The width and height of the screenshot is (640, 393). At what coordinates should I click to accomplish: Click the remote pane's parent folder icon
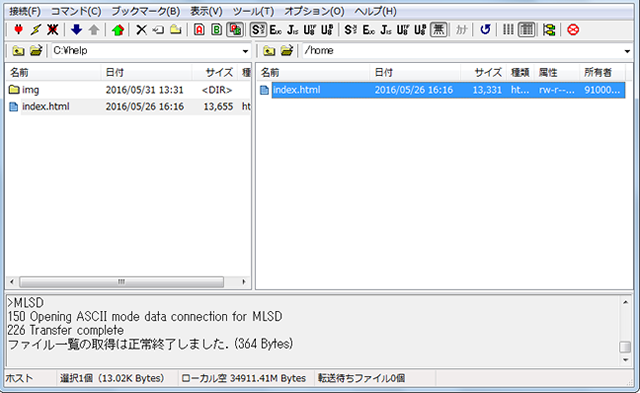click(x=269, y=51)
